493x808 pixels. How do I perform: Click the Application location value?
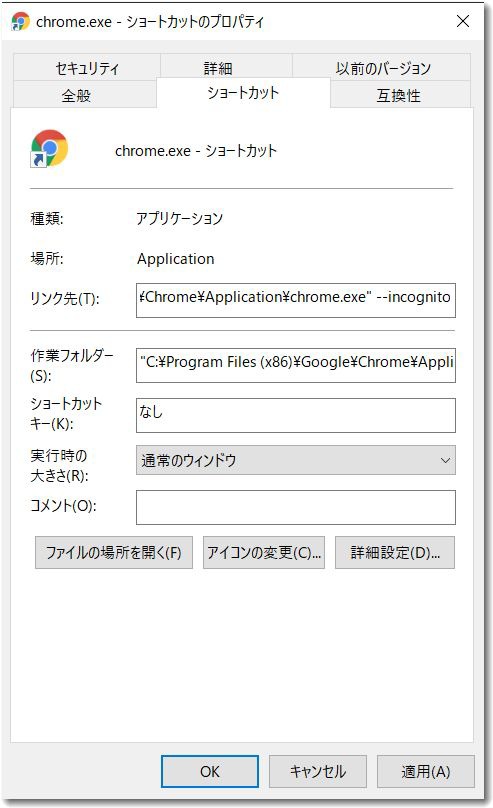(x=176, y=259)
